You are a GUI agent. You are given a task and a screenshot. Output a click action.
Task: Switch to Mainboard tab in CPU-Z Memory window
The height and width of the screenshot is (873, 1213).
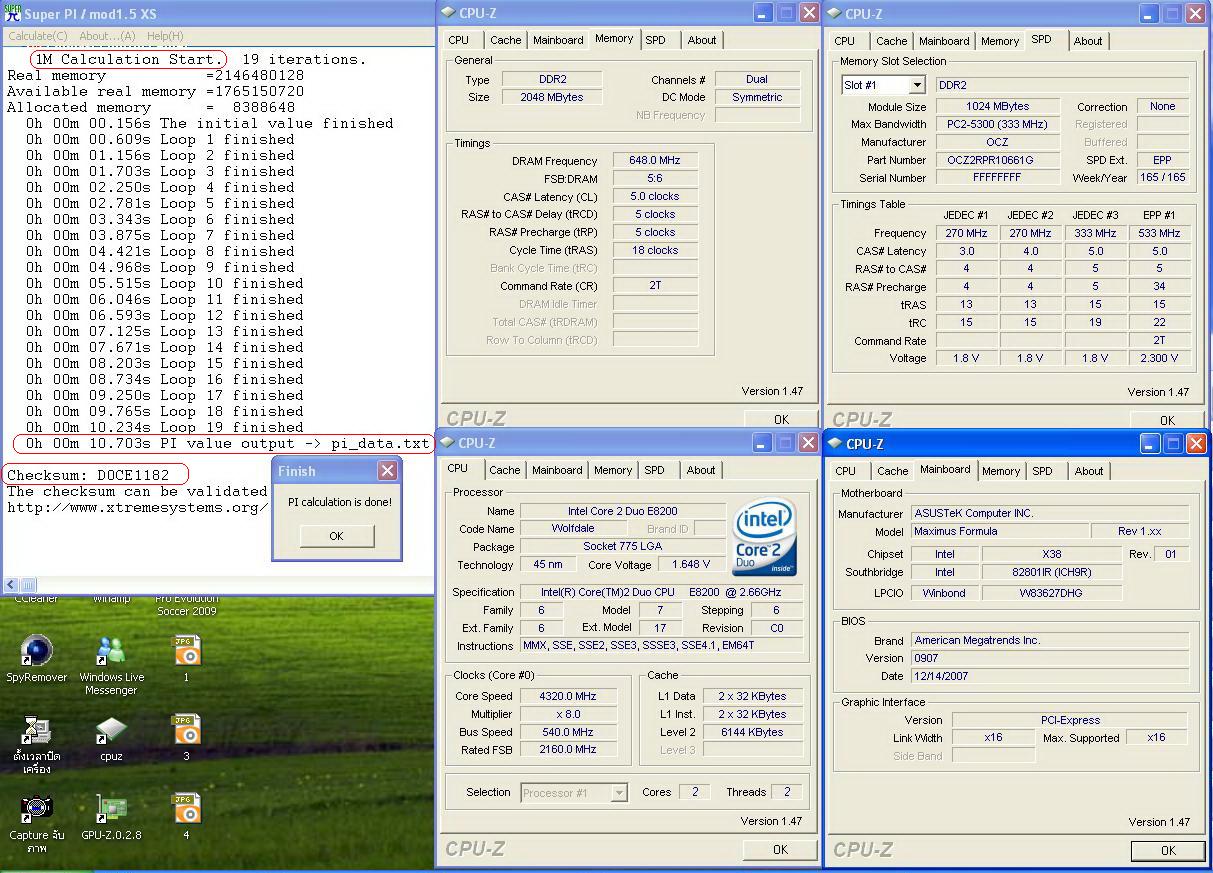click(x=558, y=40)
